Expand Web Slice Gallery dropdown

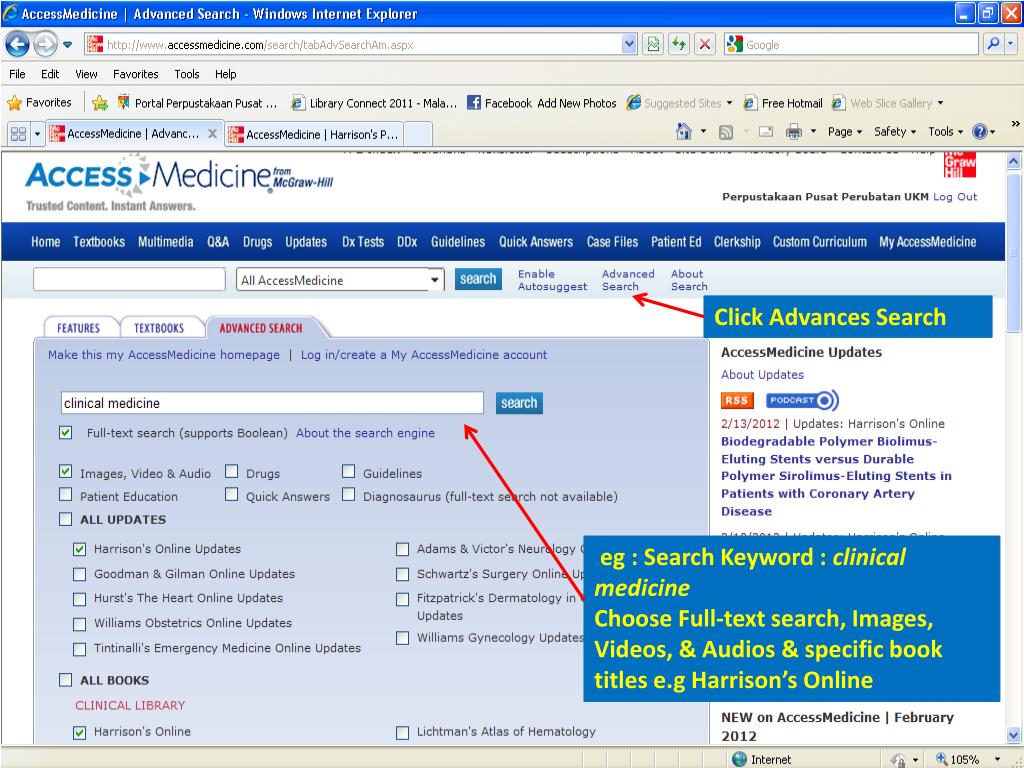tap(940, 103)
